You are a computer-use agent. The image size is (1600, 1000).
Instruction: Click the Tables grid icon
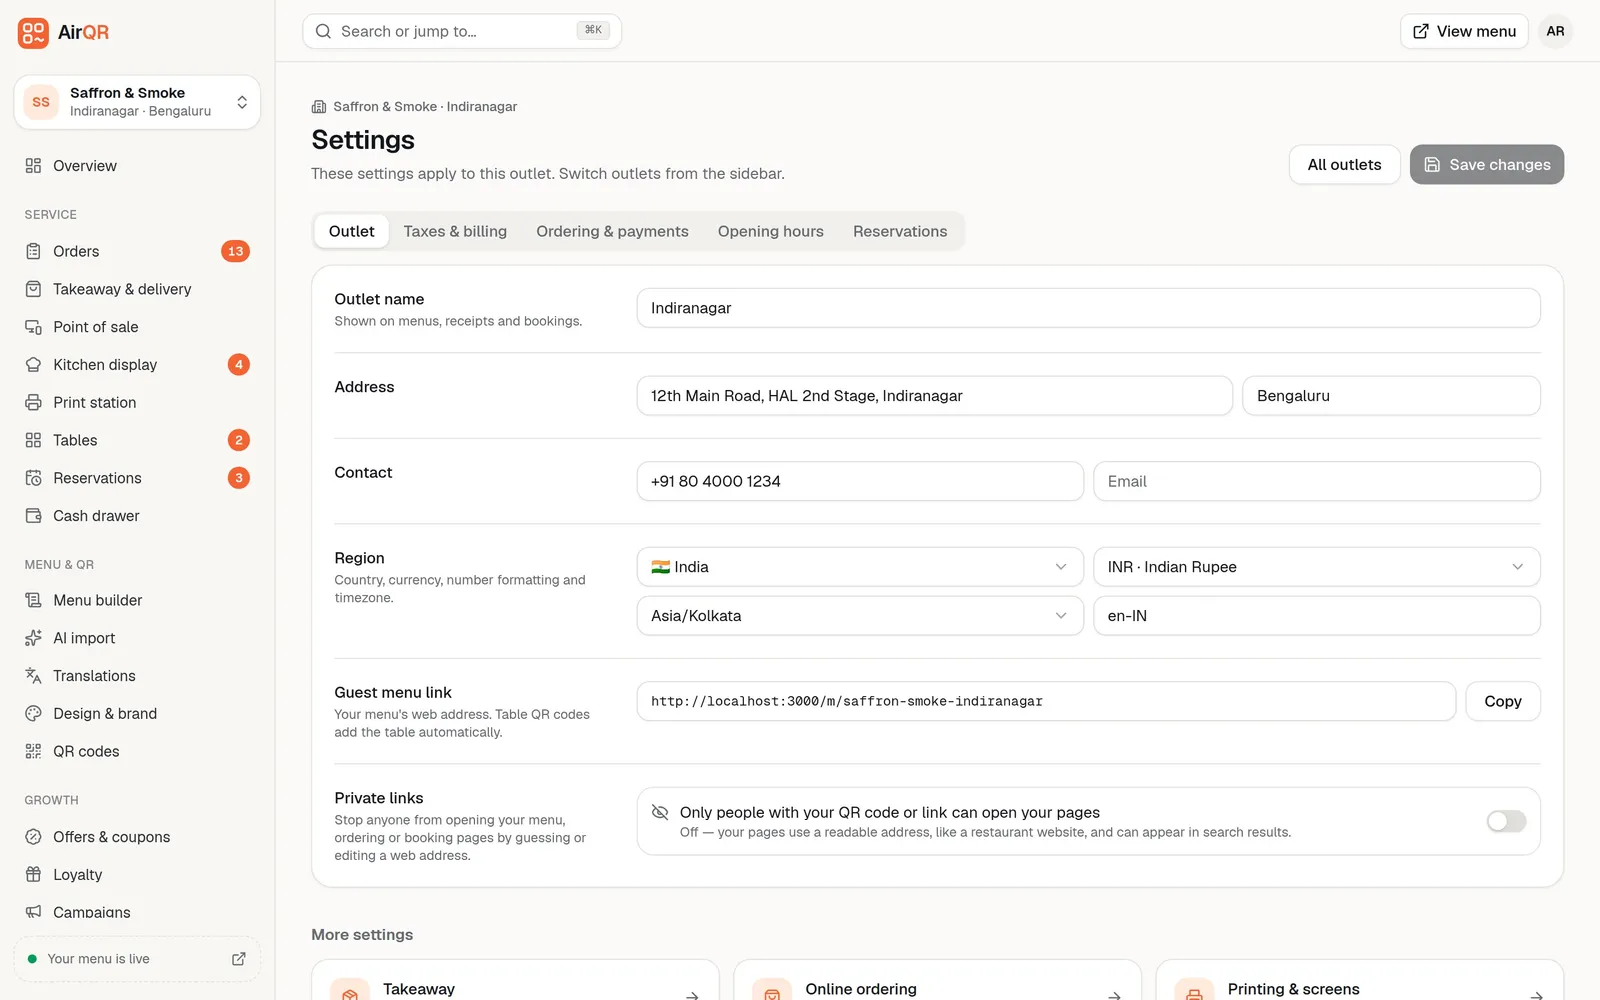click(x=33, y=440)
